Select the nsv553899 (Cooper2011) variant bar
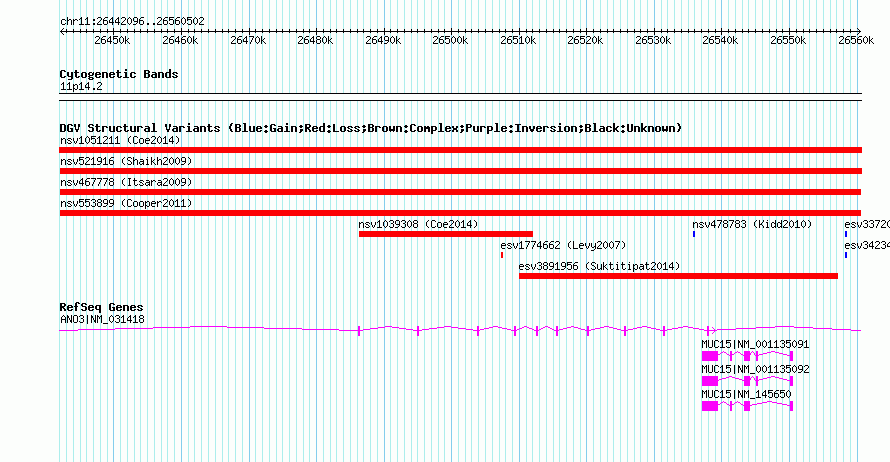890x462 pixels. [x=460, y=213]
